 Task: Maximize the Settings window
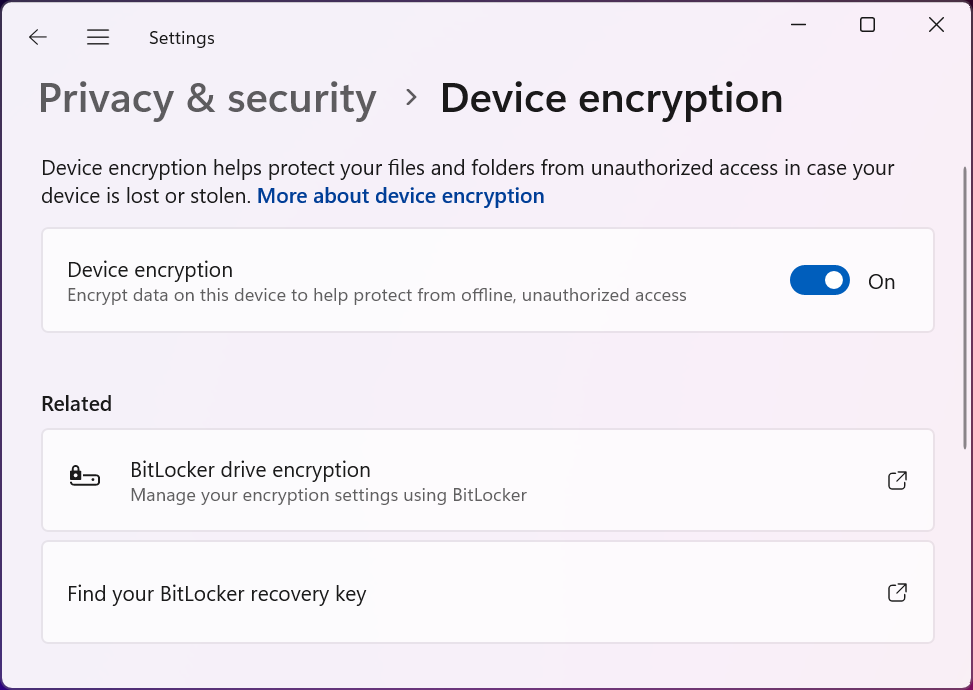pyautogui.click(x=867, y=25)
